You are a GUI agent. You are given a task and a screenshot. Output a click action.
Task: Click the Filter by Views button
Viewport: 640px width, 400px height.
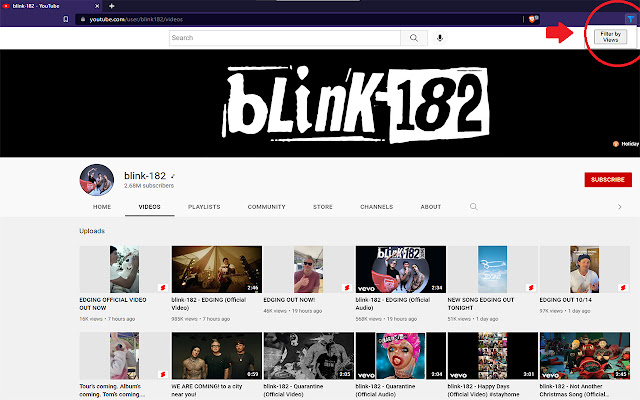click(x=610, y=37)
